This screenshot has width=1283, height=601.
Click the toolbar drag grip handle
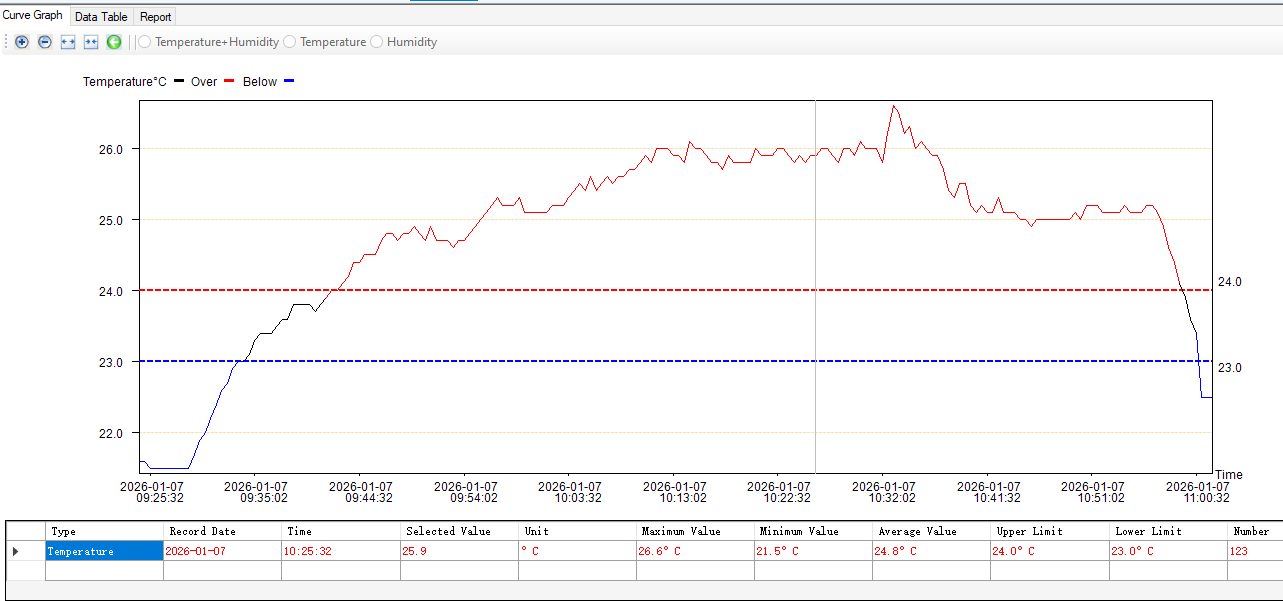coord(6,42)
